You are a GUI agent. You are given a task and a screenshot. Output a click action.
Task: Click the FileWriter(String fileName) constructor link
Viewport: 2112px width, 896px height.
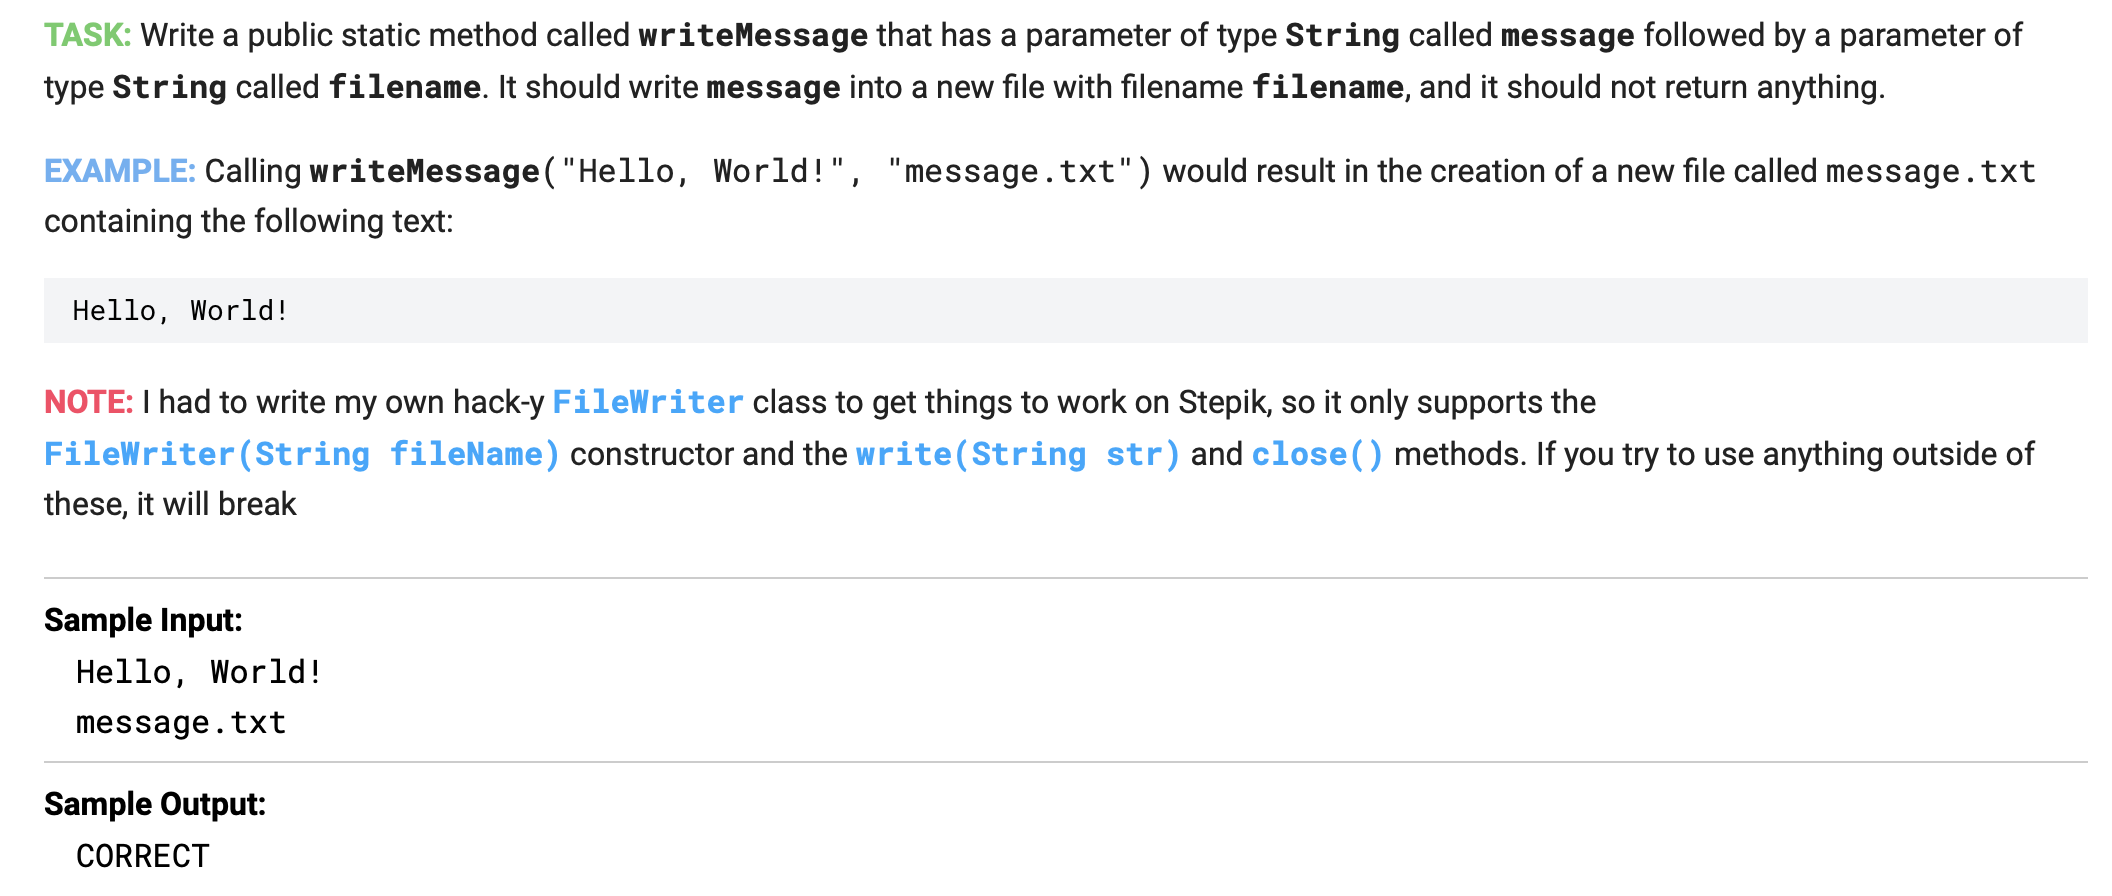coord(302,454)
